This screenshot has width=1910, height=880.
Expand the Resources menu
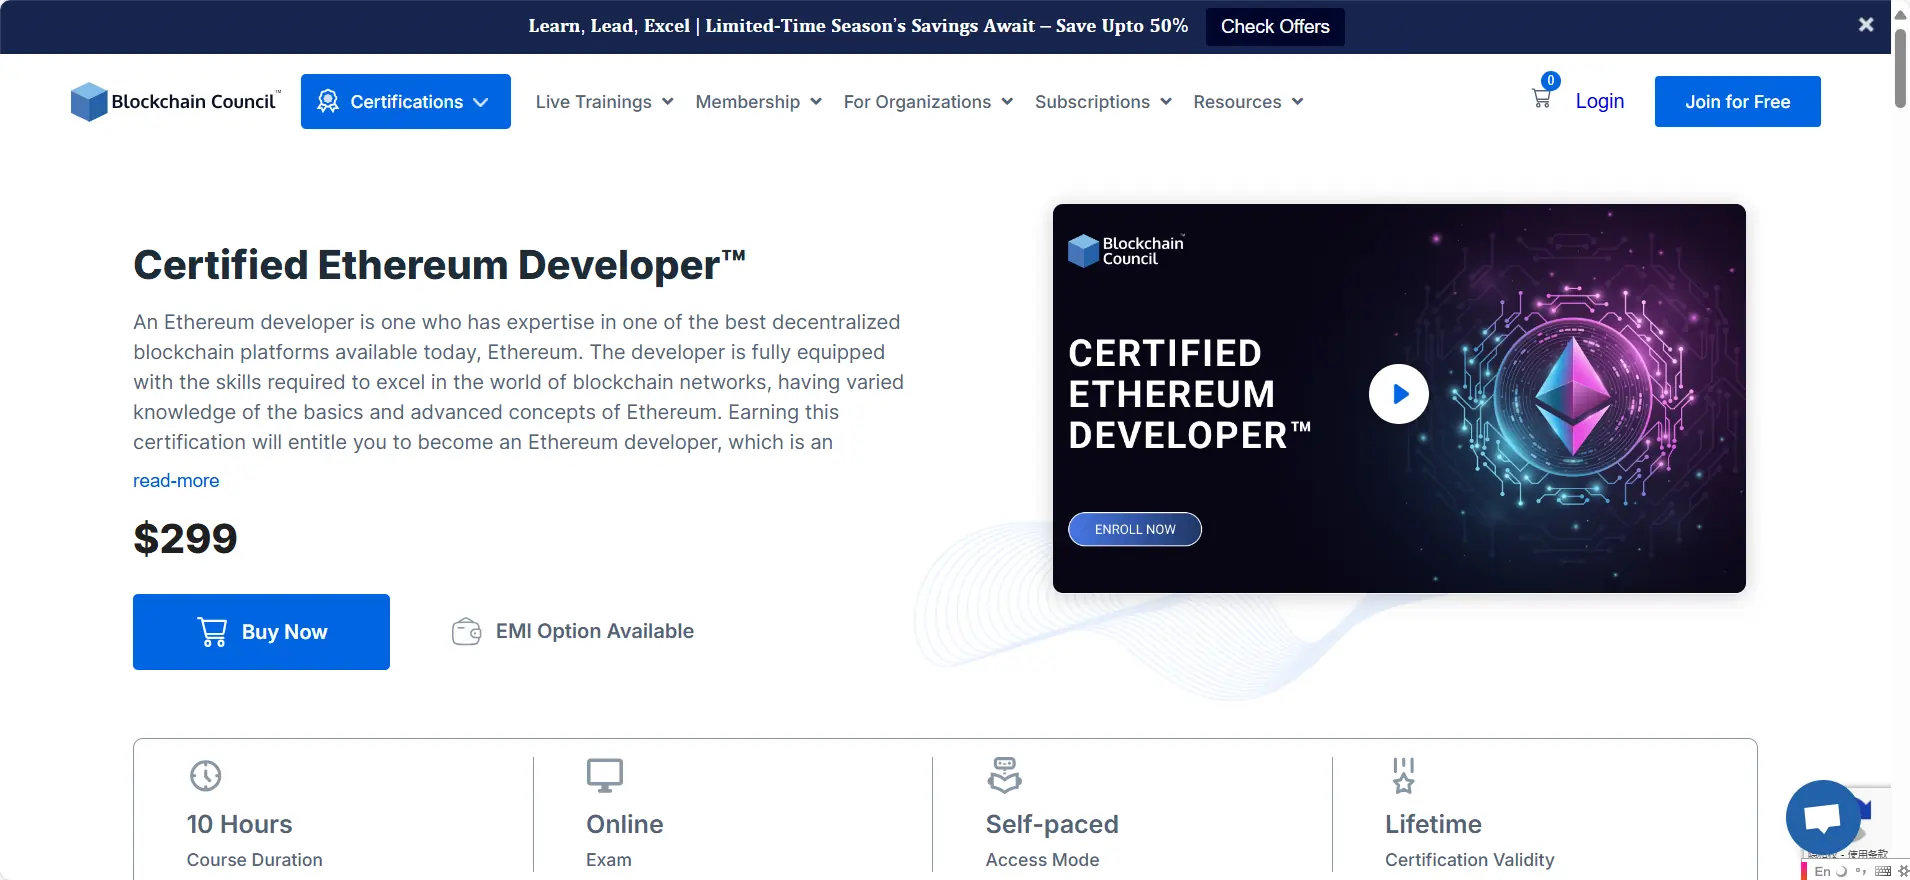[1248, 102]
